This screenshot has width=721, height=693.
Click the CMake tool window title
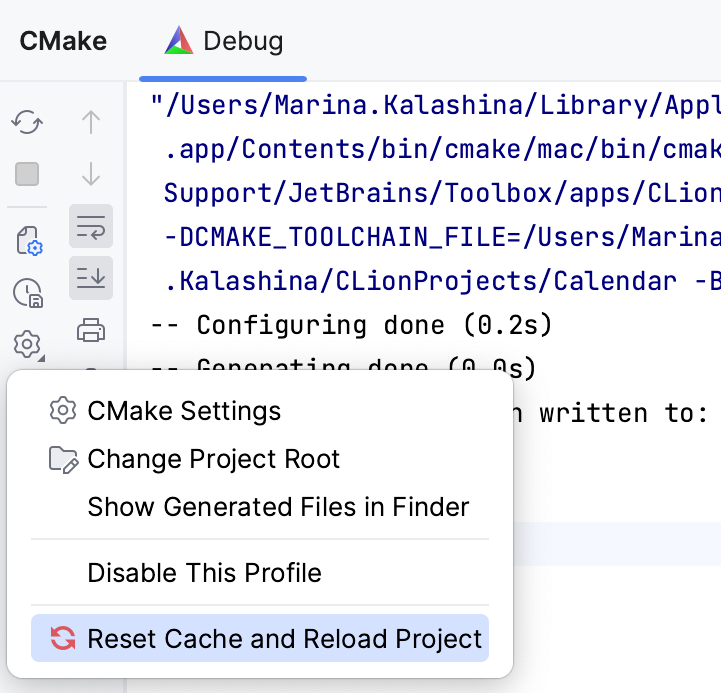63,41
